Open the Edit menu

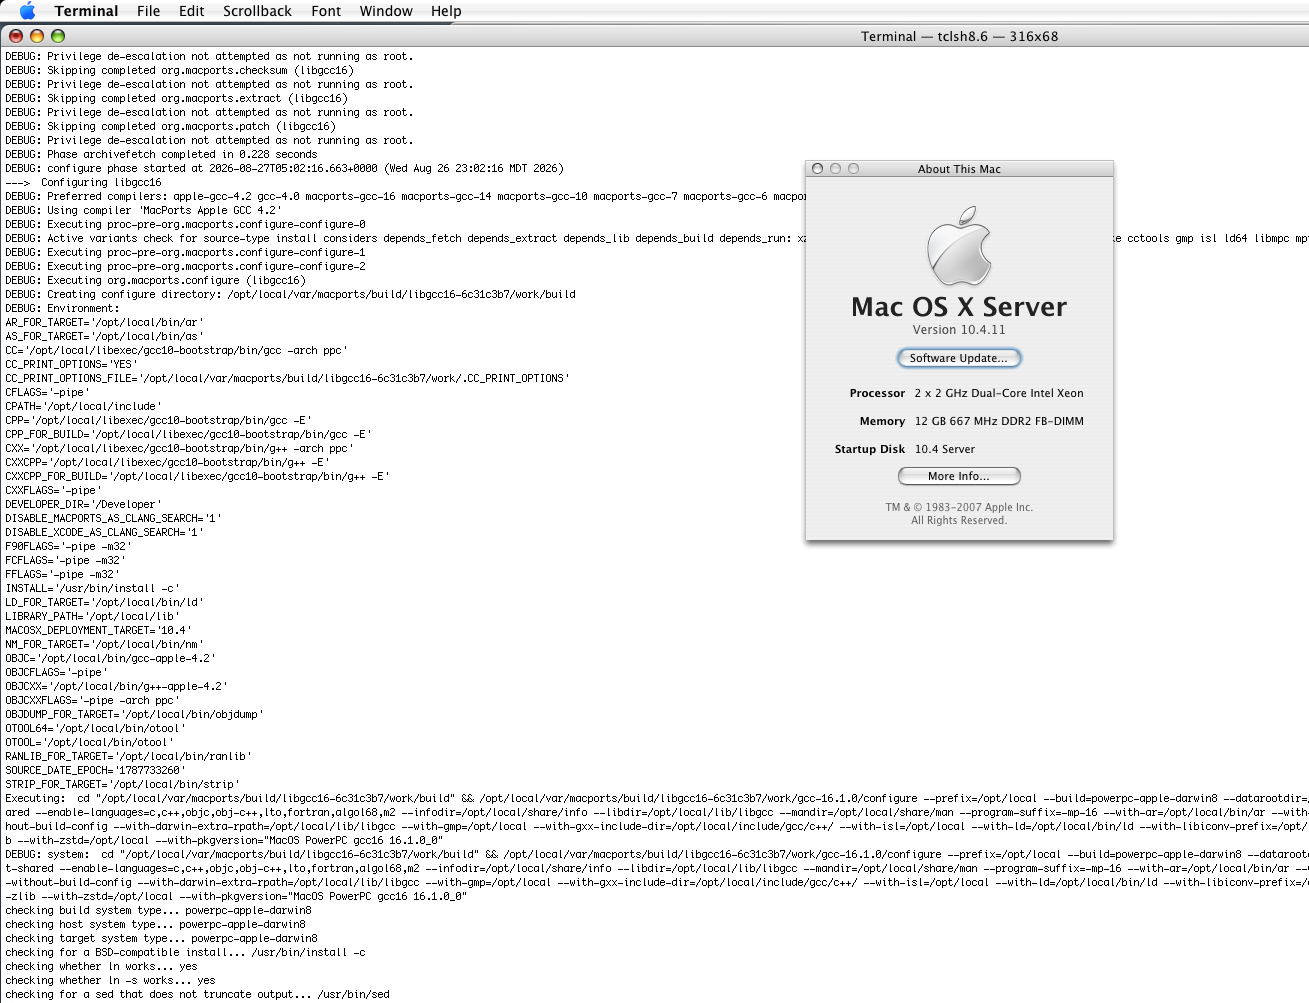click(191, 11)
